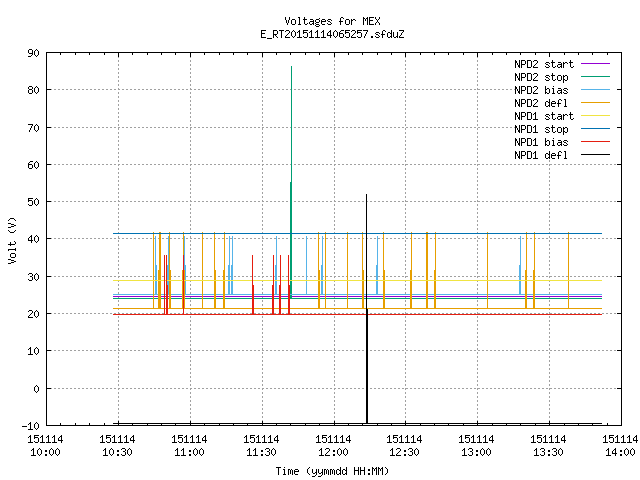Click the y-axis tick label 80
This screenshot has height=480, width=640.
click(x=33, y=90)
